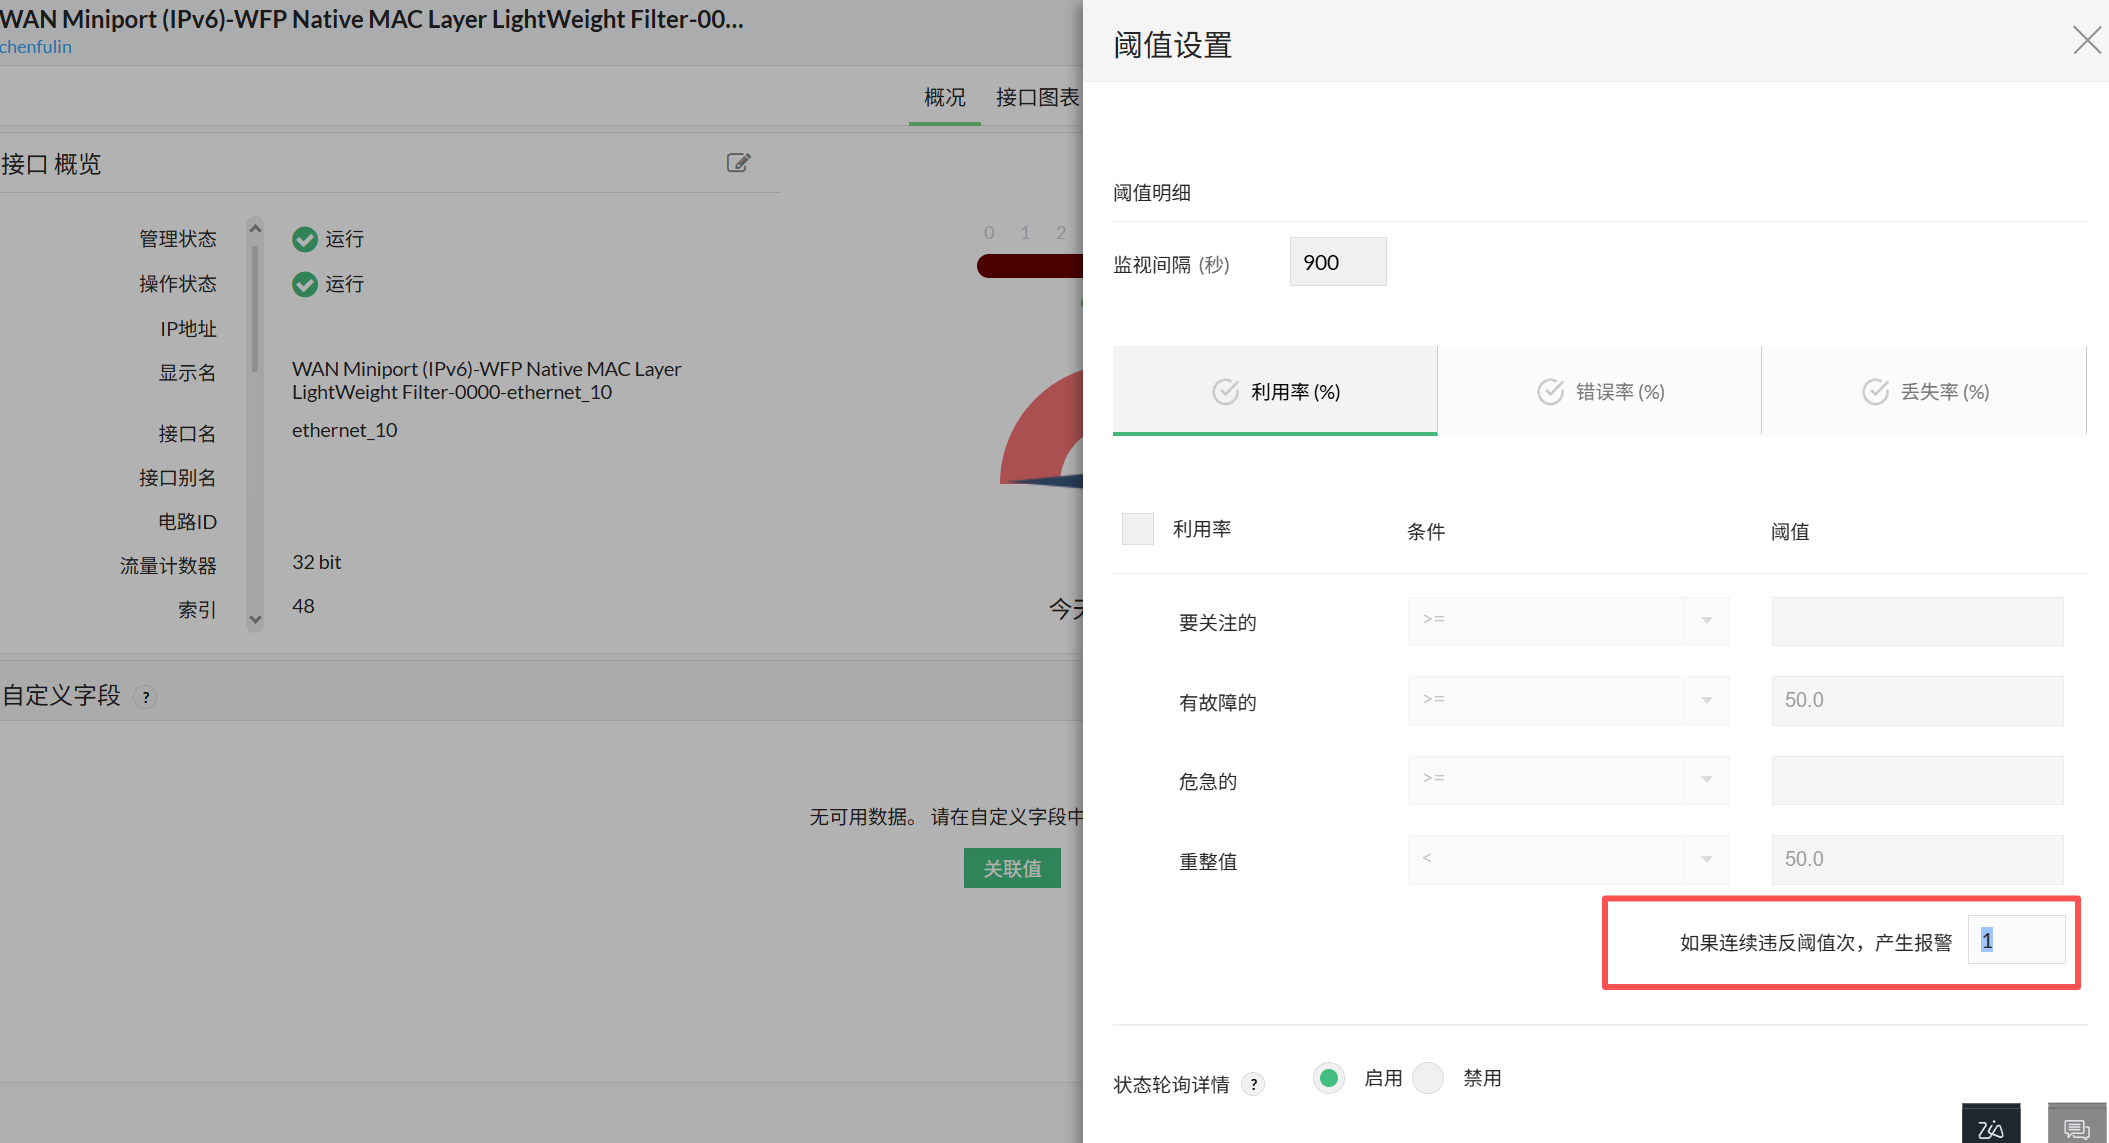Click the check icon on 错误率 tab
Viewport: 2109px width, 1143px height.
(x=1550, y=392)
